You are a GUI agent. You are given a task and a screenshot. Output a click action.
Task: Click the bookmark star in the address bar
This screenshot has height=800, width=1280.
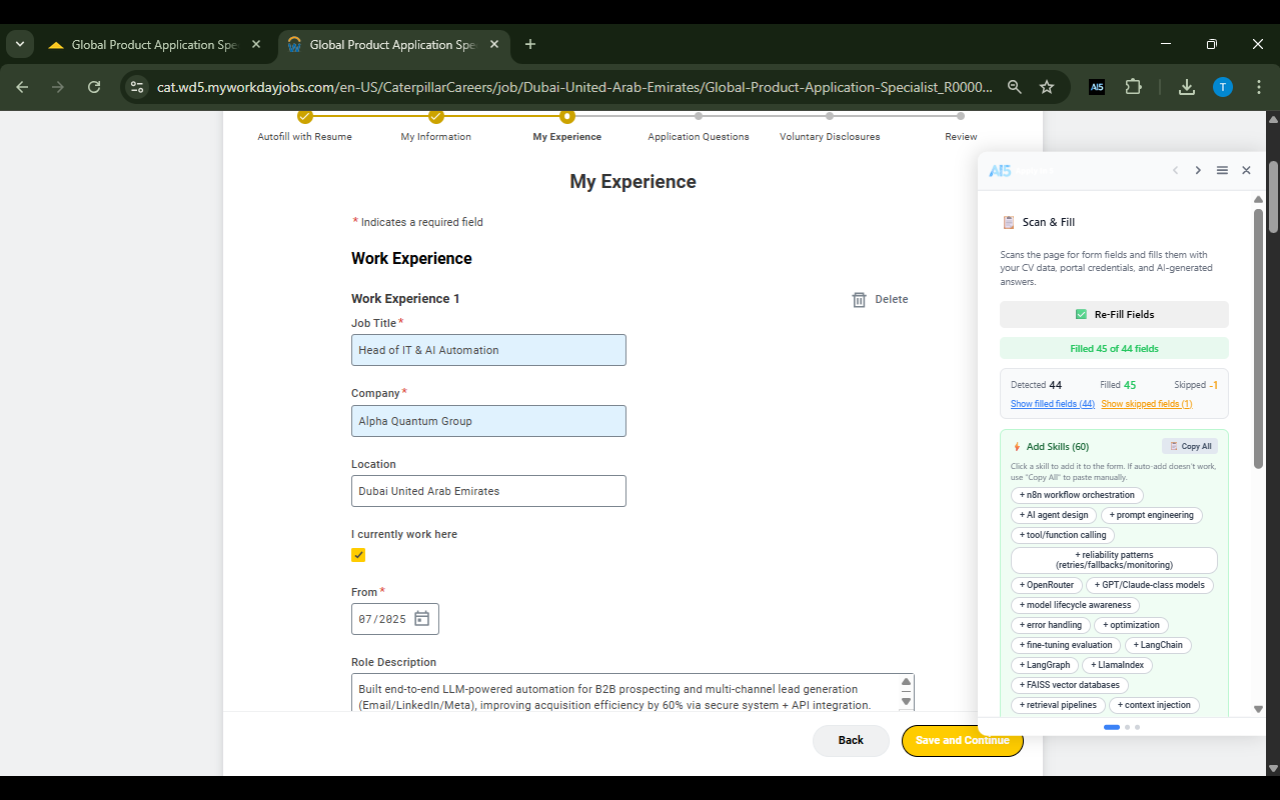[1047, 87]
